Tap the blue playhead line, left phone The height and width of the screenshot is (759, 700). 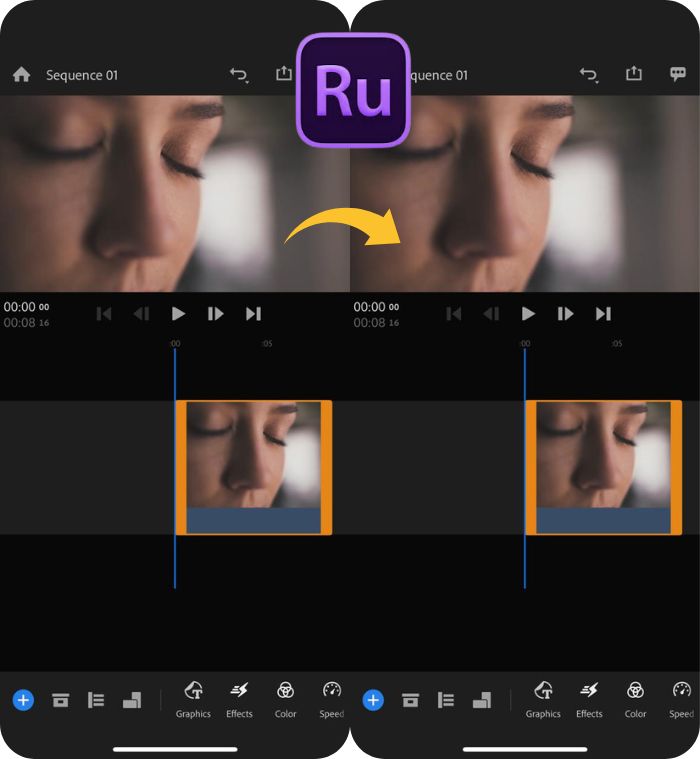175,469
